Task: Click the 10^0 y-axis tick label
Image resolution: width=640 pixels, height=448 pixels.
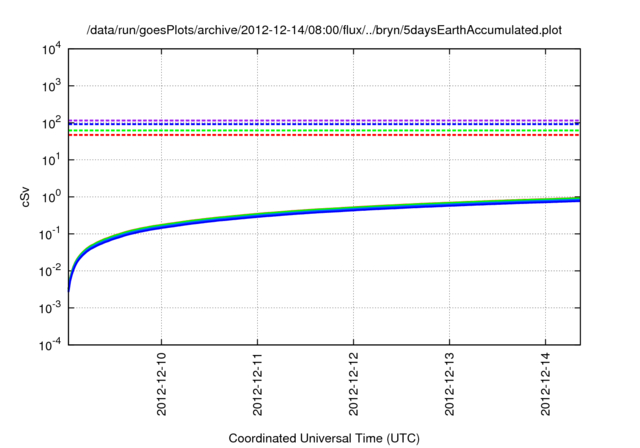Action: click(x=50, y=197)
